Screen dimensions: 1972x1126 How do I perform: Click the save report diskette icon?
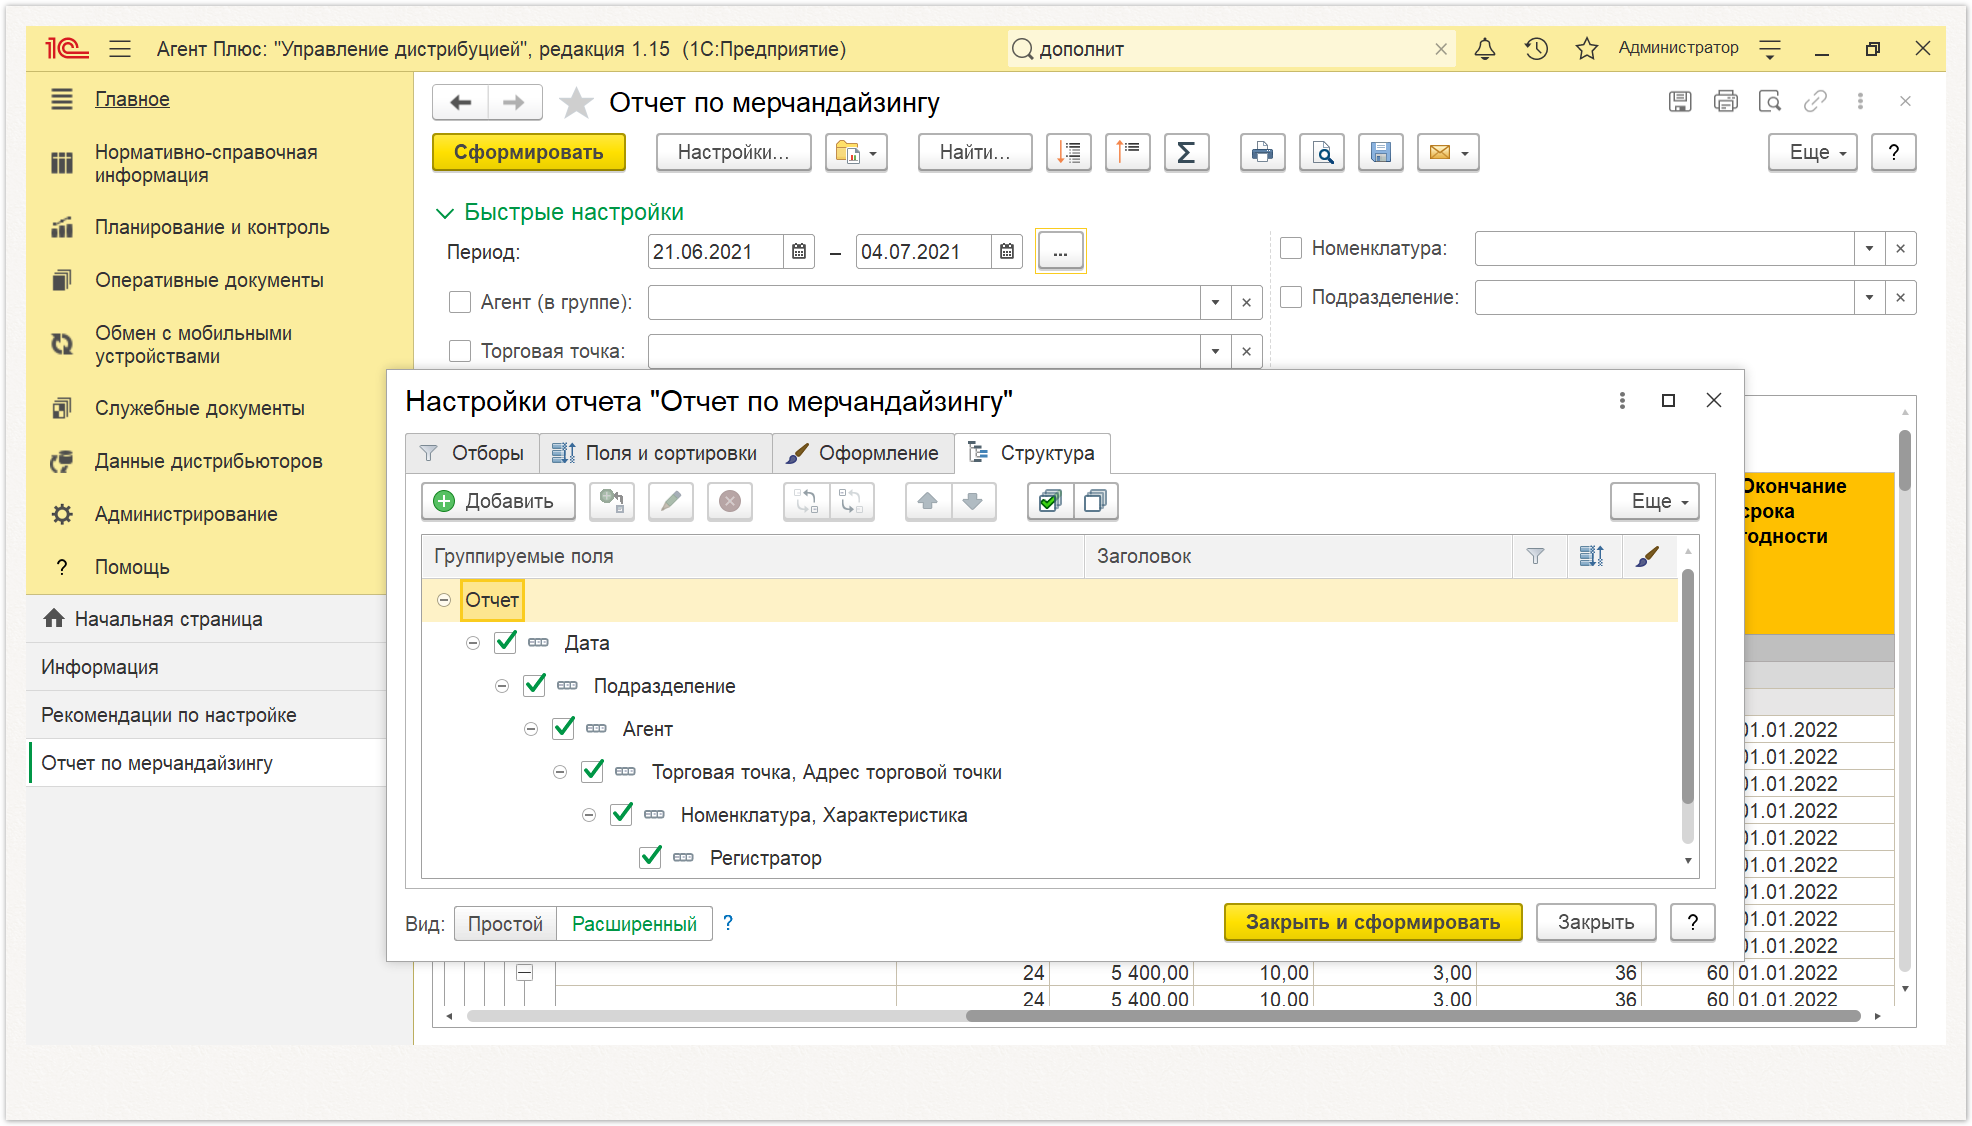(1380, 153)
